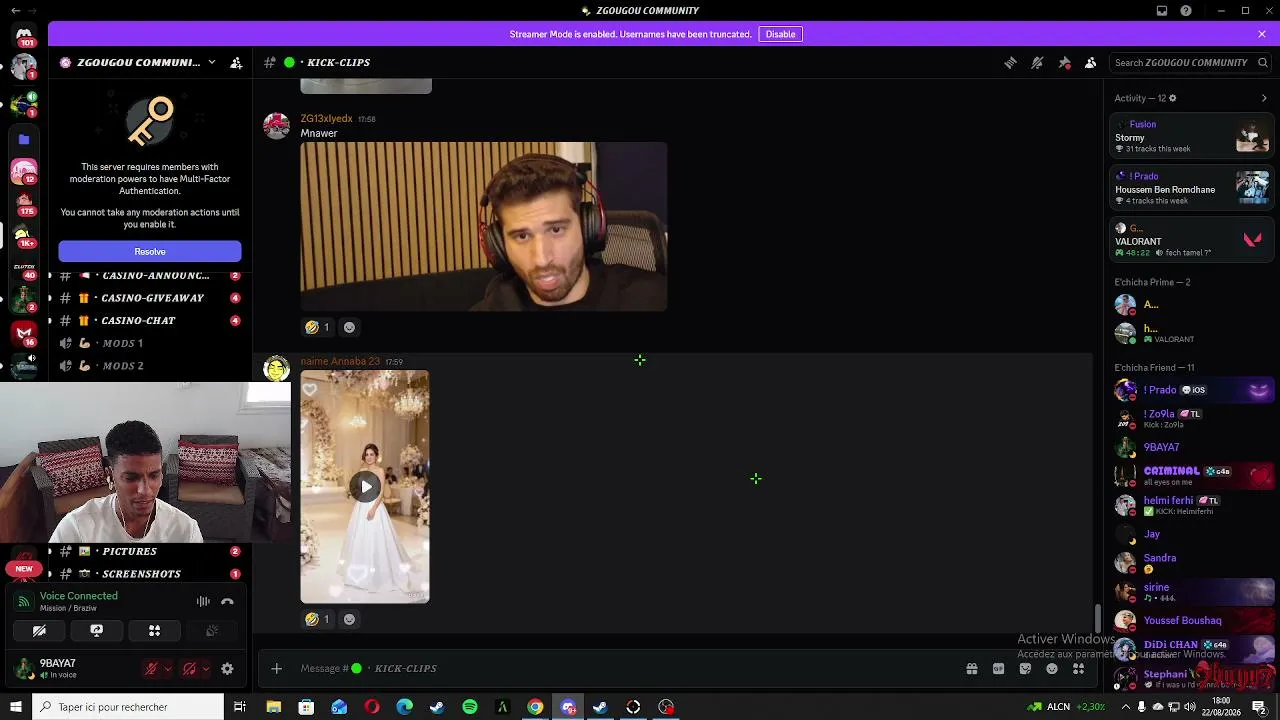This screenshot has width=1280, height=720.
Task: Open Fusion's Stormy listening activity
Action: (x=1191, y=136)
